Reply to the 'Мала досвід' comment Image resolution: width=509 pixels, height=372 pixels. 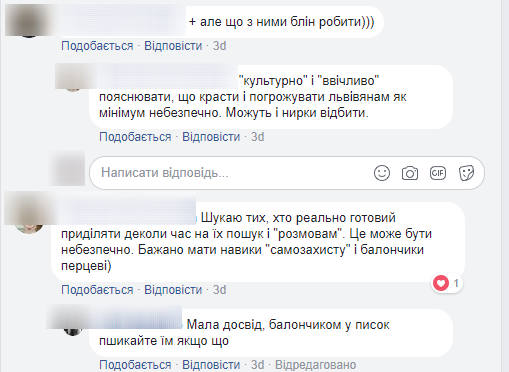[x=211, y=365]
